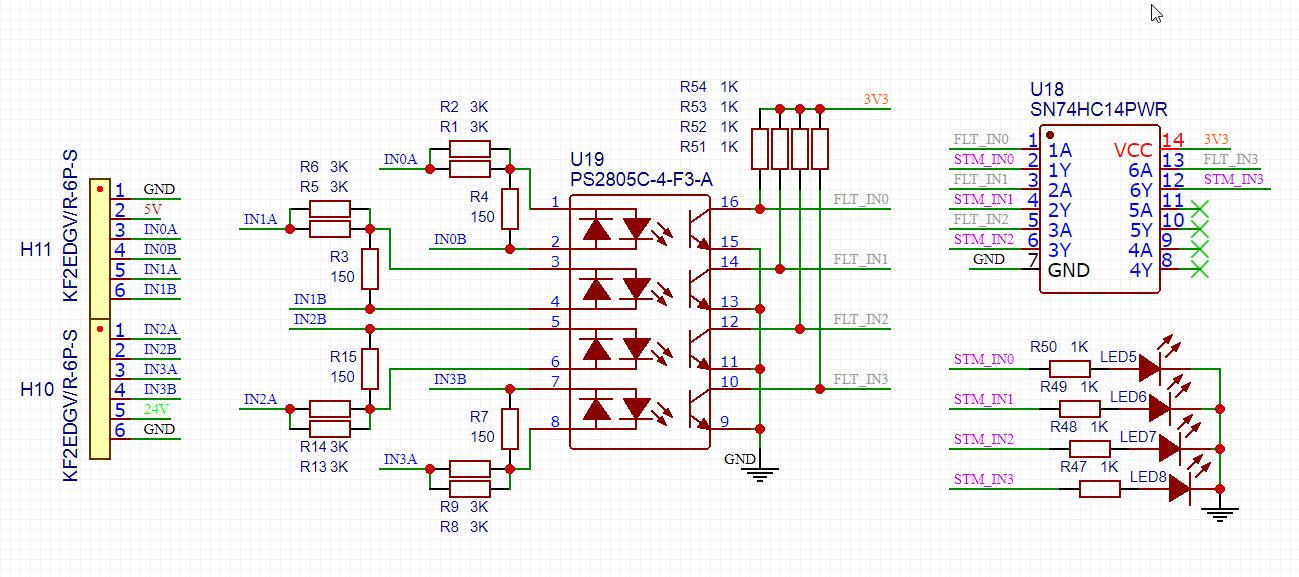This screenshot has height=577, width=1299.
Task: Click FLT_IN3 net label at U19 pin 10
Action: tap(861, 379)
